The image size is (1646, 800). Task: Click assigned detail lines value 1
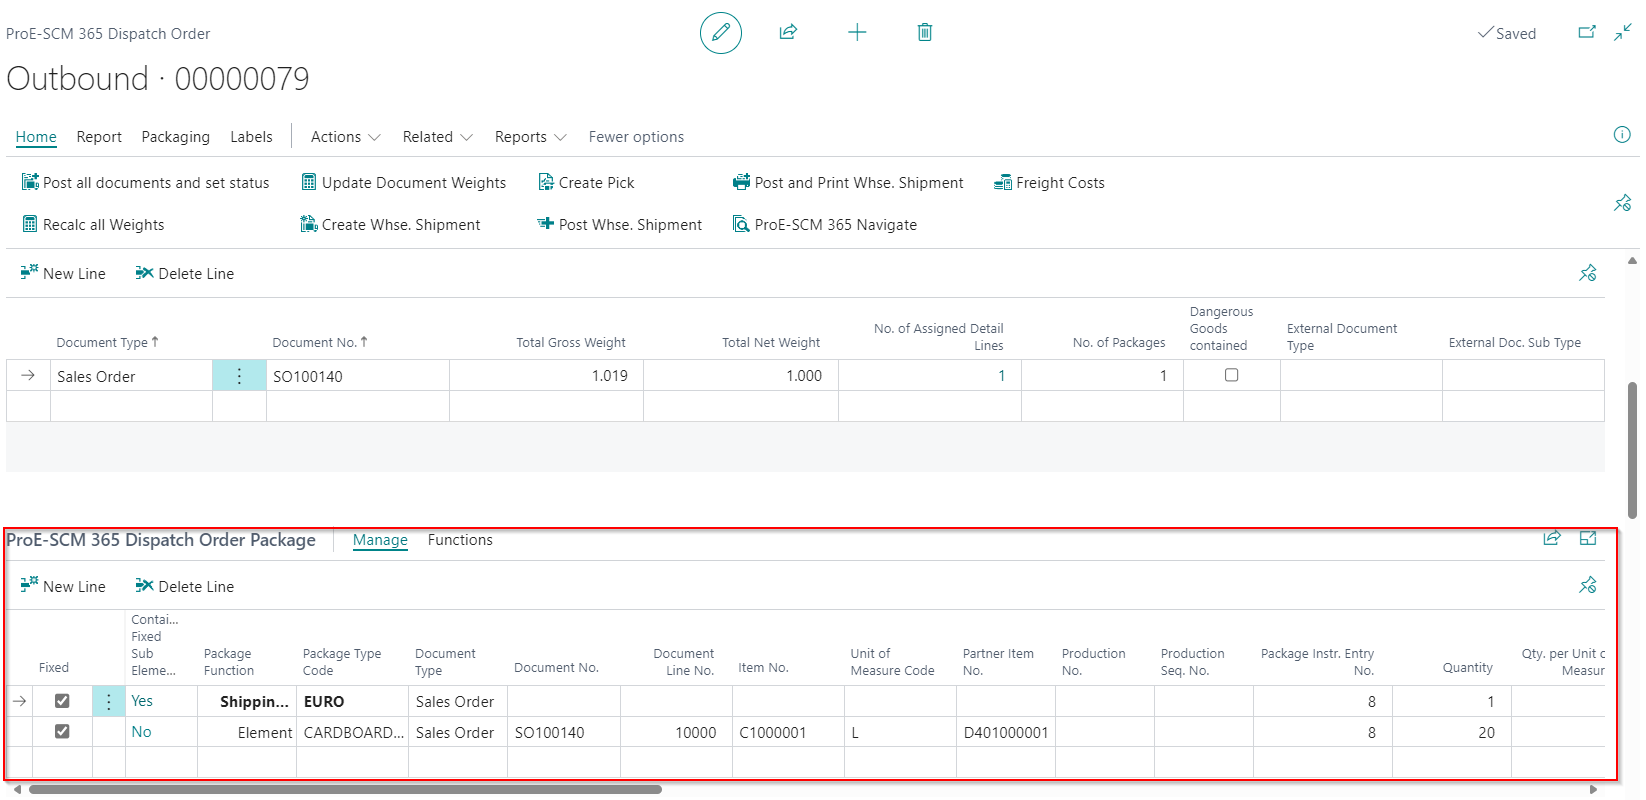1001,376
